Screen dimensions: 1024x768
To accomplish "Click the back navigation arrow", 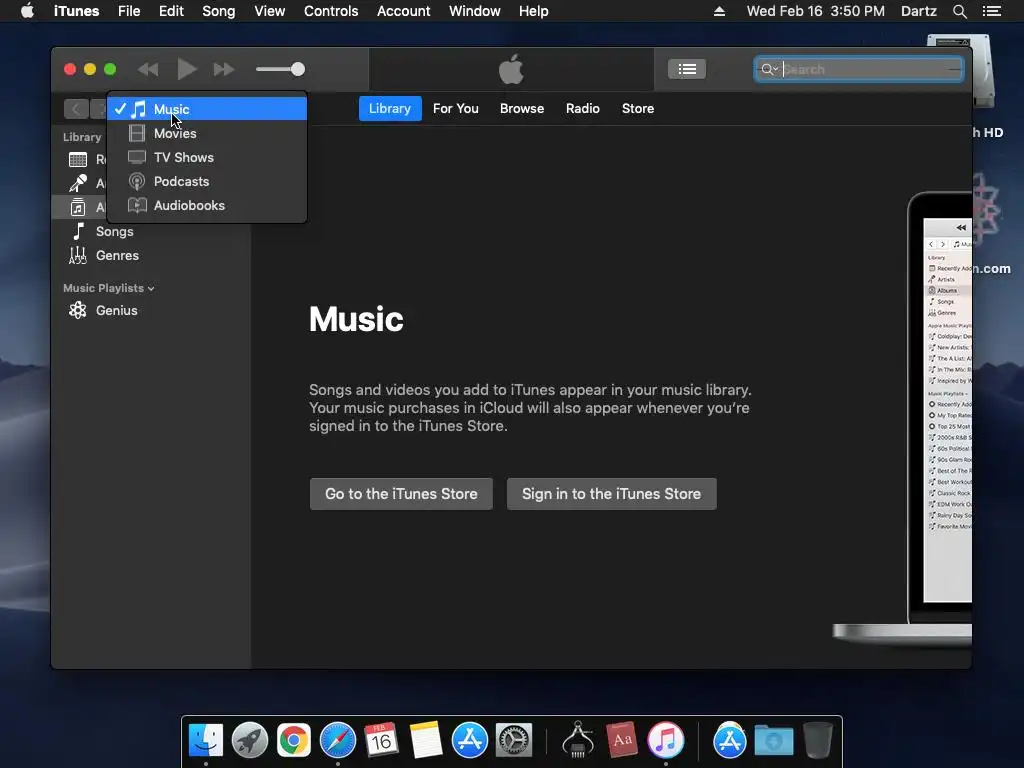I will coord(76,109).
